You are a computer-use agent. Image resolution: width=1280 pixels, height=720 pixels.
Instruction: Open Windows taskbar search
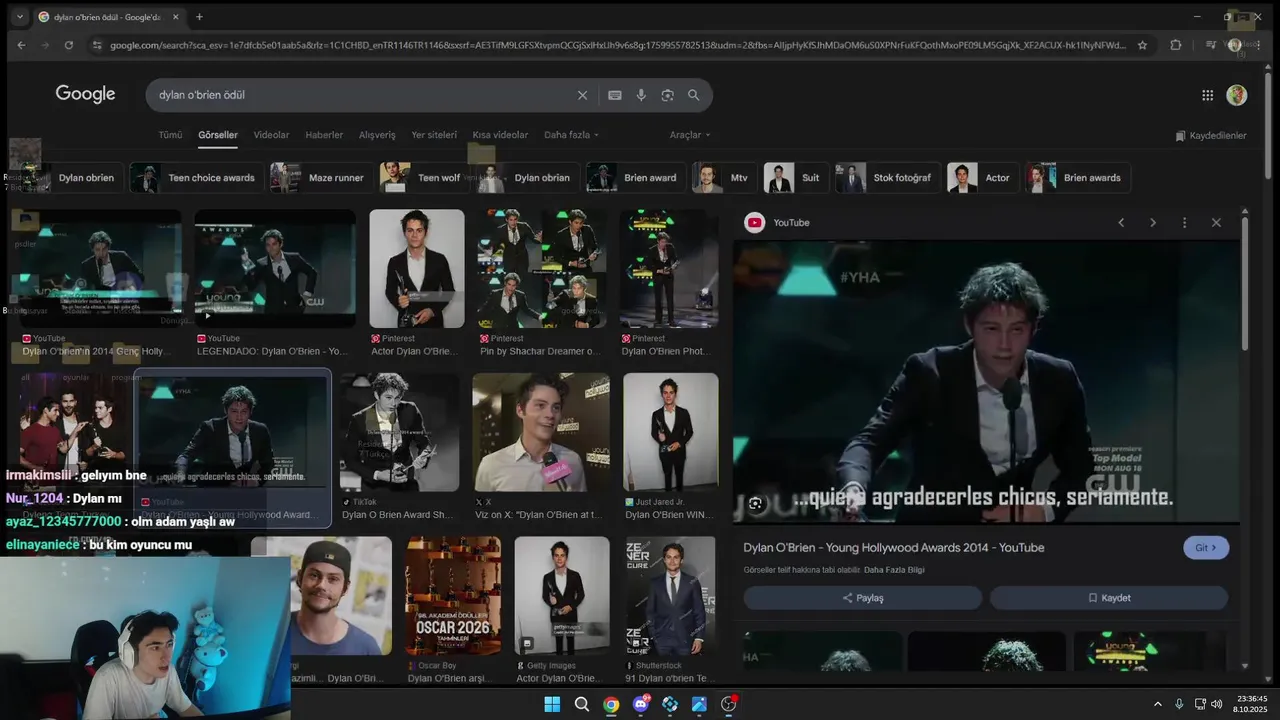pyautogui.click(x=581, y=704)
